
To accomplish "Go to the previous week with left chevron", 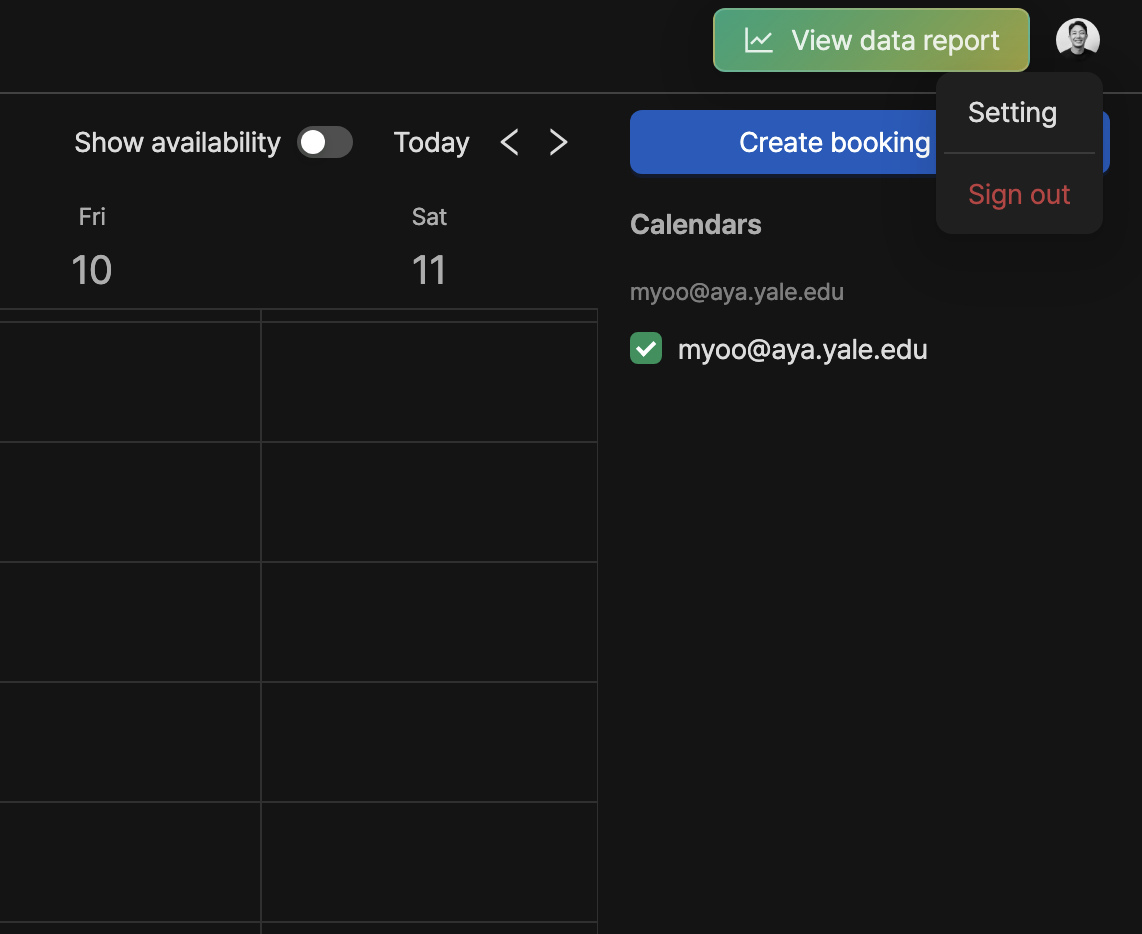I will click(509, 143).
